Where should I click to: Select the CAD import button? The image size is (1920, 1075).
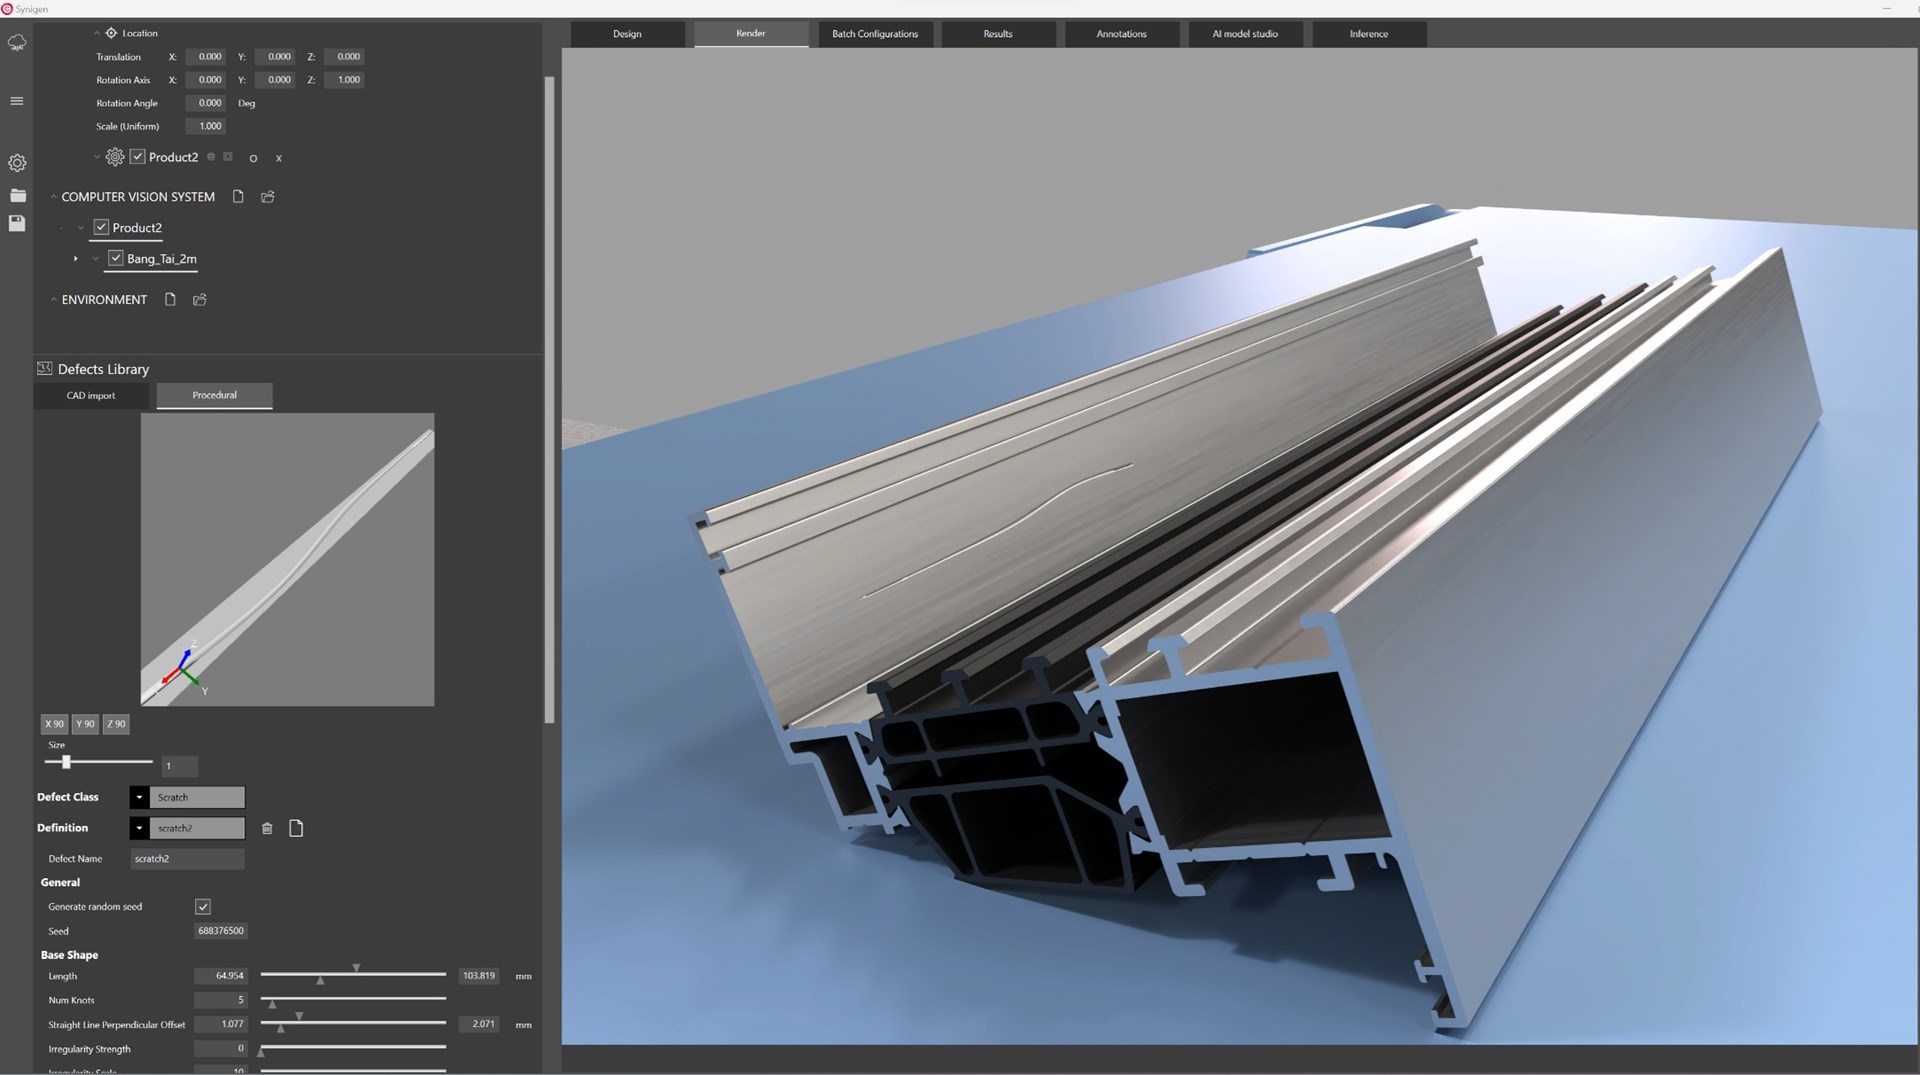(91, 396)
